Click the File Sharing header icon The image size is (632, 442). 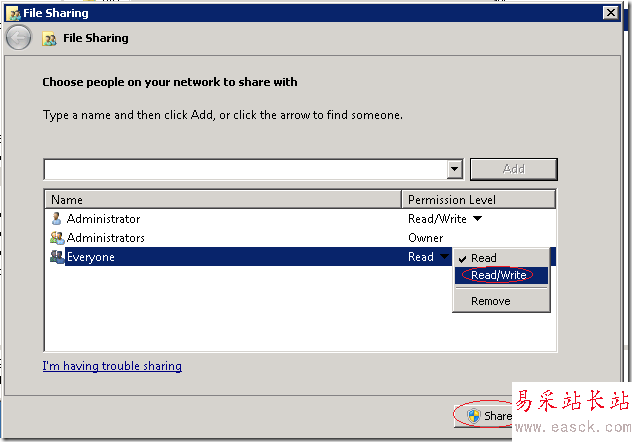(x=49, y=39)
